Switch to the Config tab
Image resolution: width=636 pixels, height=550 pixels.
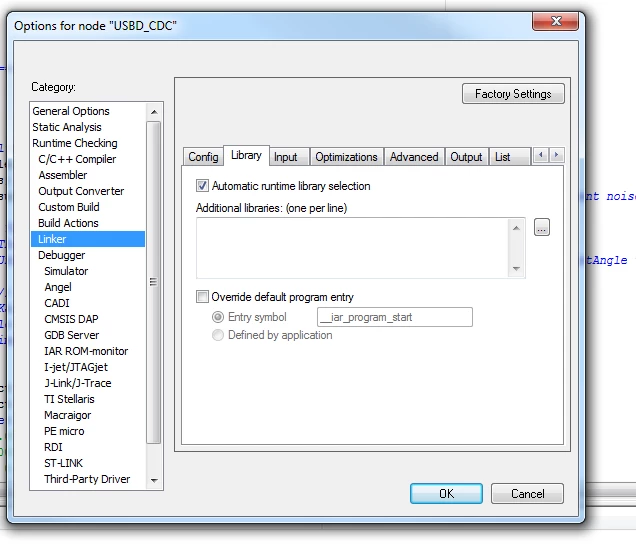point(203,157)
